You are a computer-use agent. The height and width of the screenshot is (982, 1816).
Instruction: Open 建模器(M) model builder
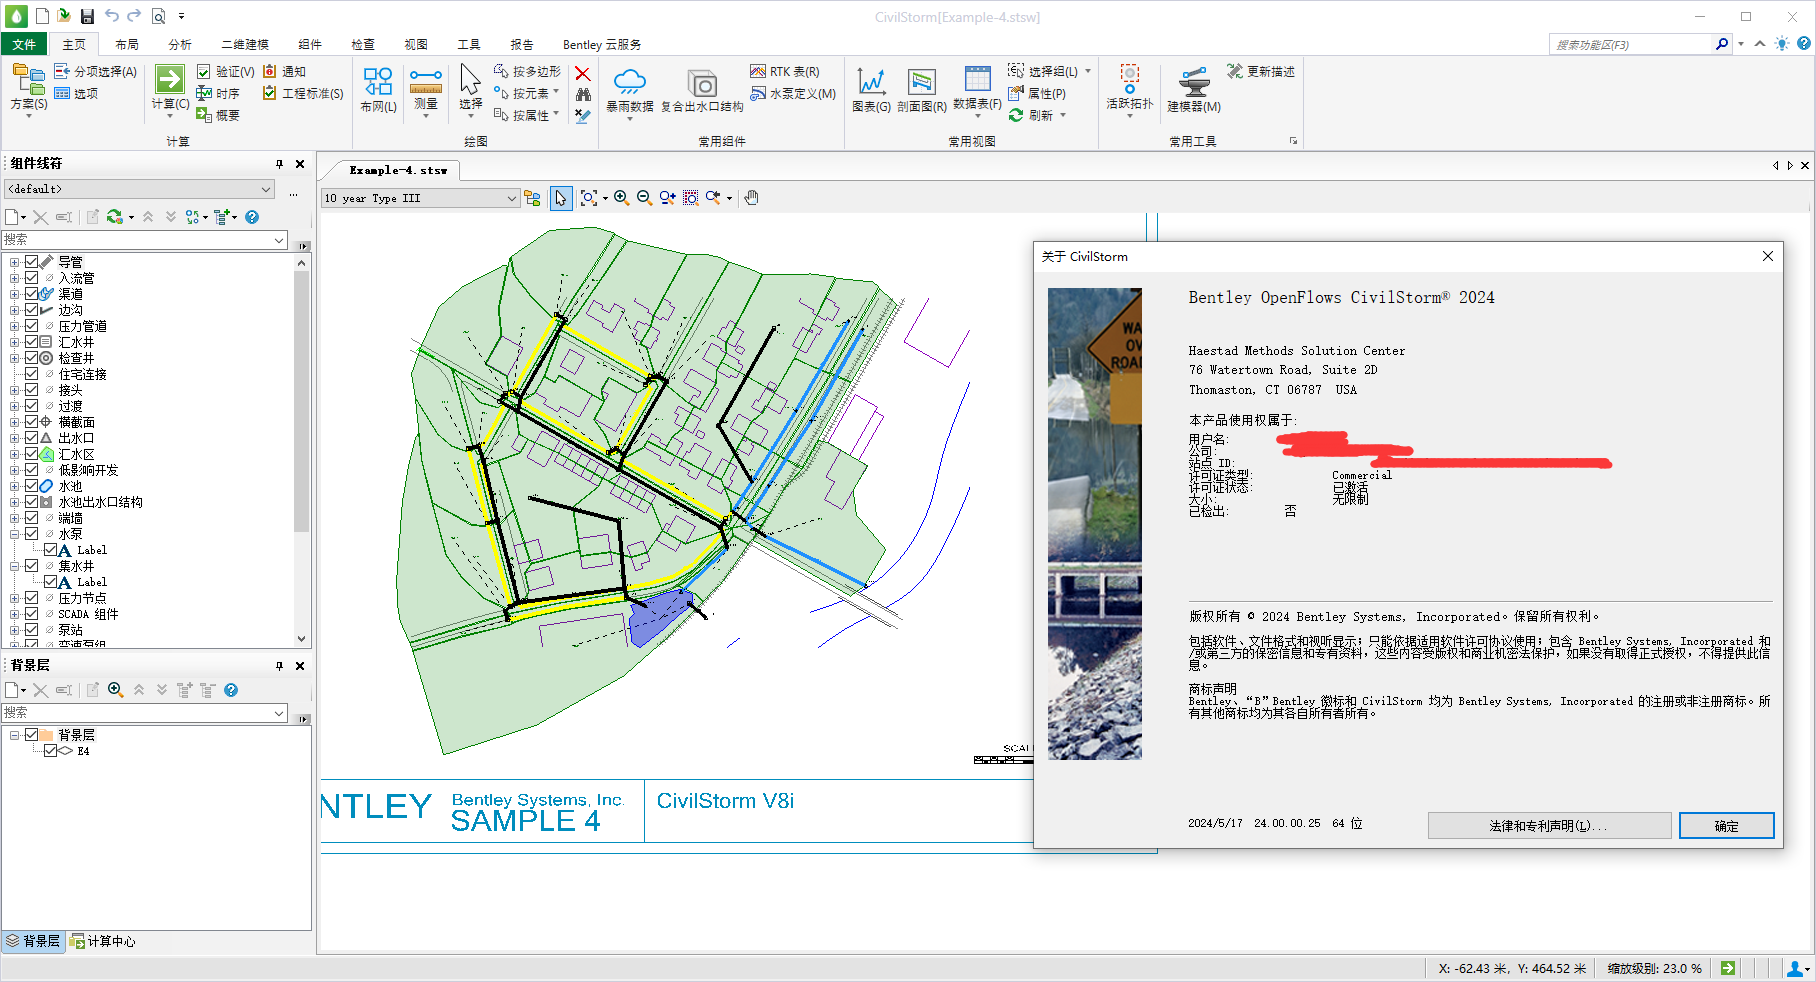(x=1194, y=90)
